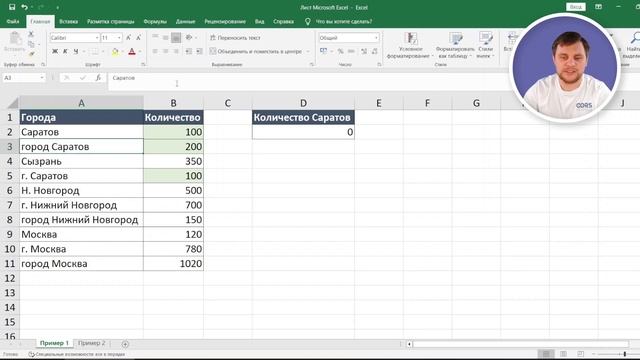Switch to the Формулы ribbon tab

[x=155, y=21]
